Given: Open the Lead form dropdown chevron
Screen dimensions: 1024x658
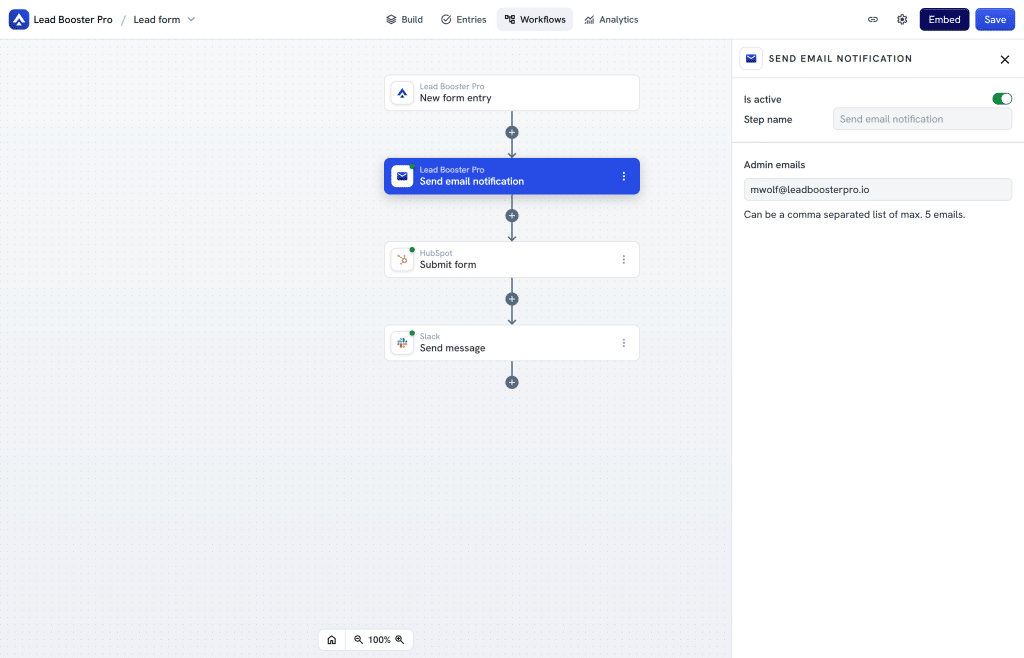Looking at the screenshot, I should pyautogui.click(x=191, y=20).
